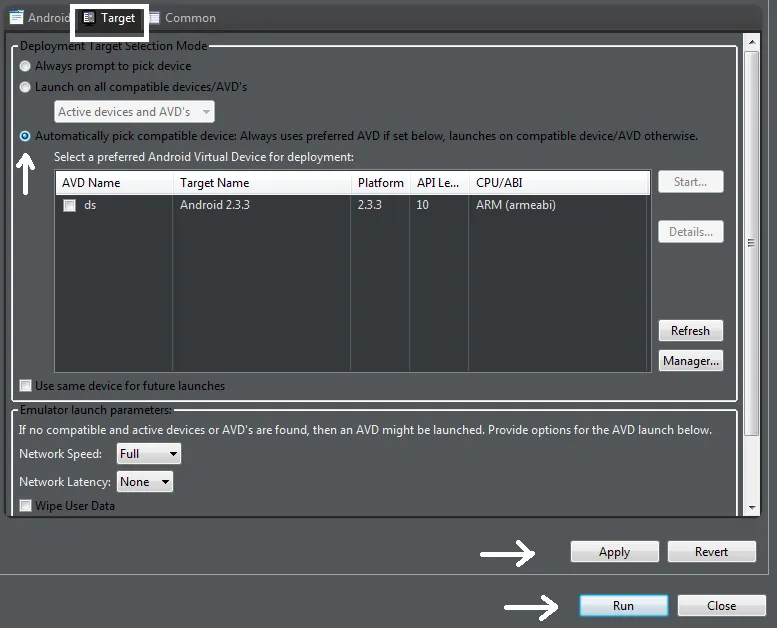This screenshot has height=628, width=777.
Task: Open the AVD Manager...
Action: click(691, 361)
